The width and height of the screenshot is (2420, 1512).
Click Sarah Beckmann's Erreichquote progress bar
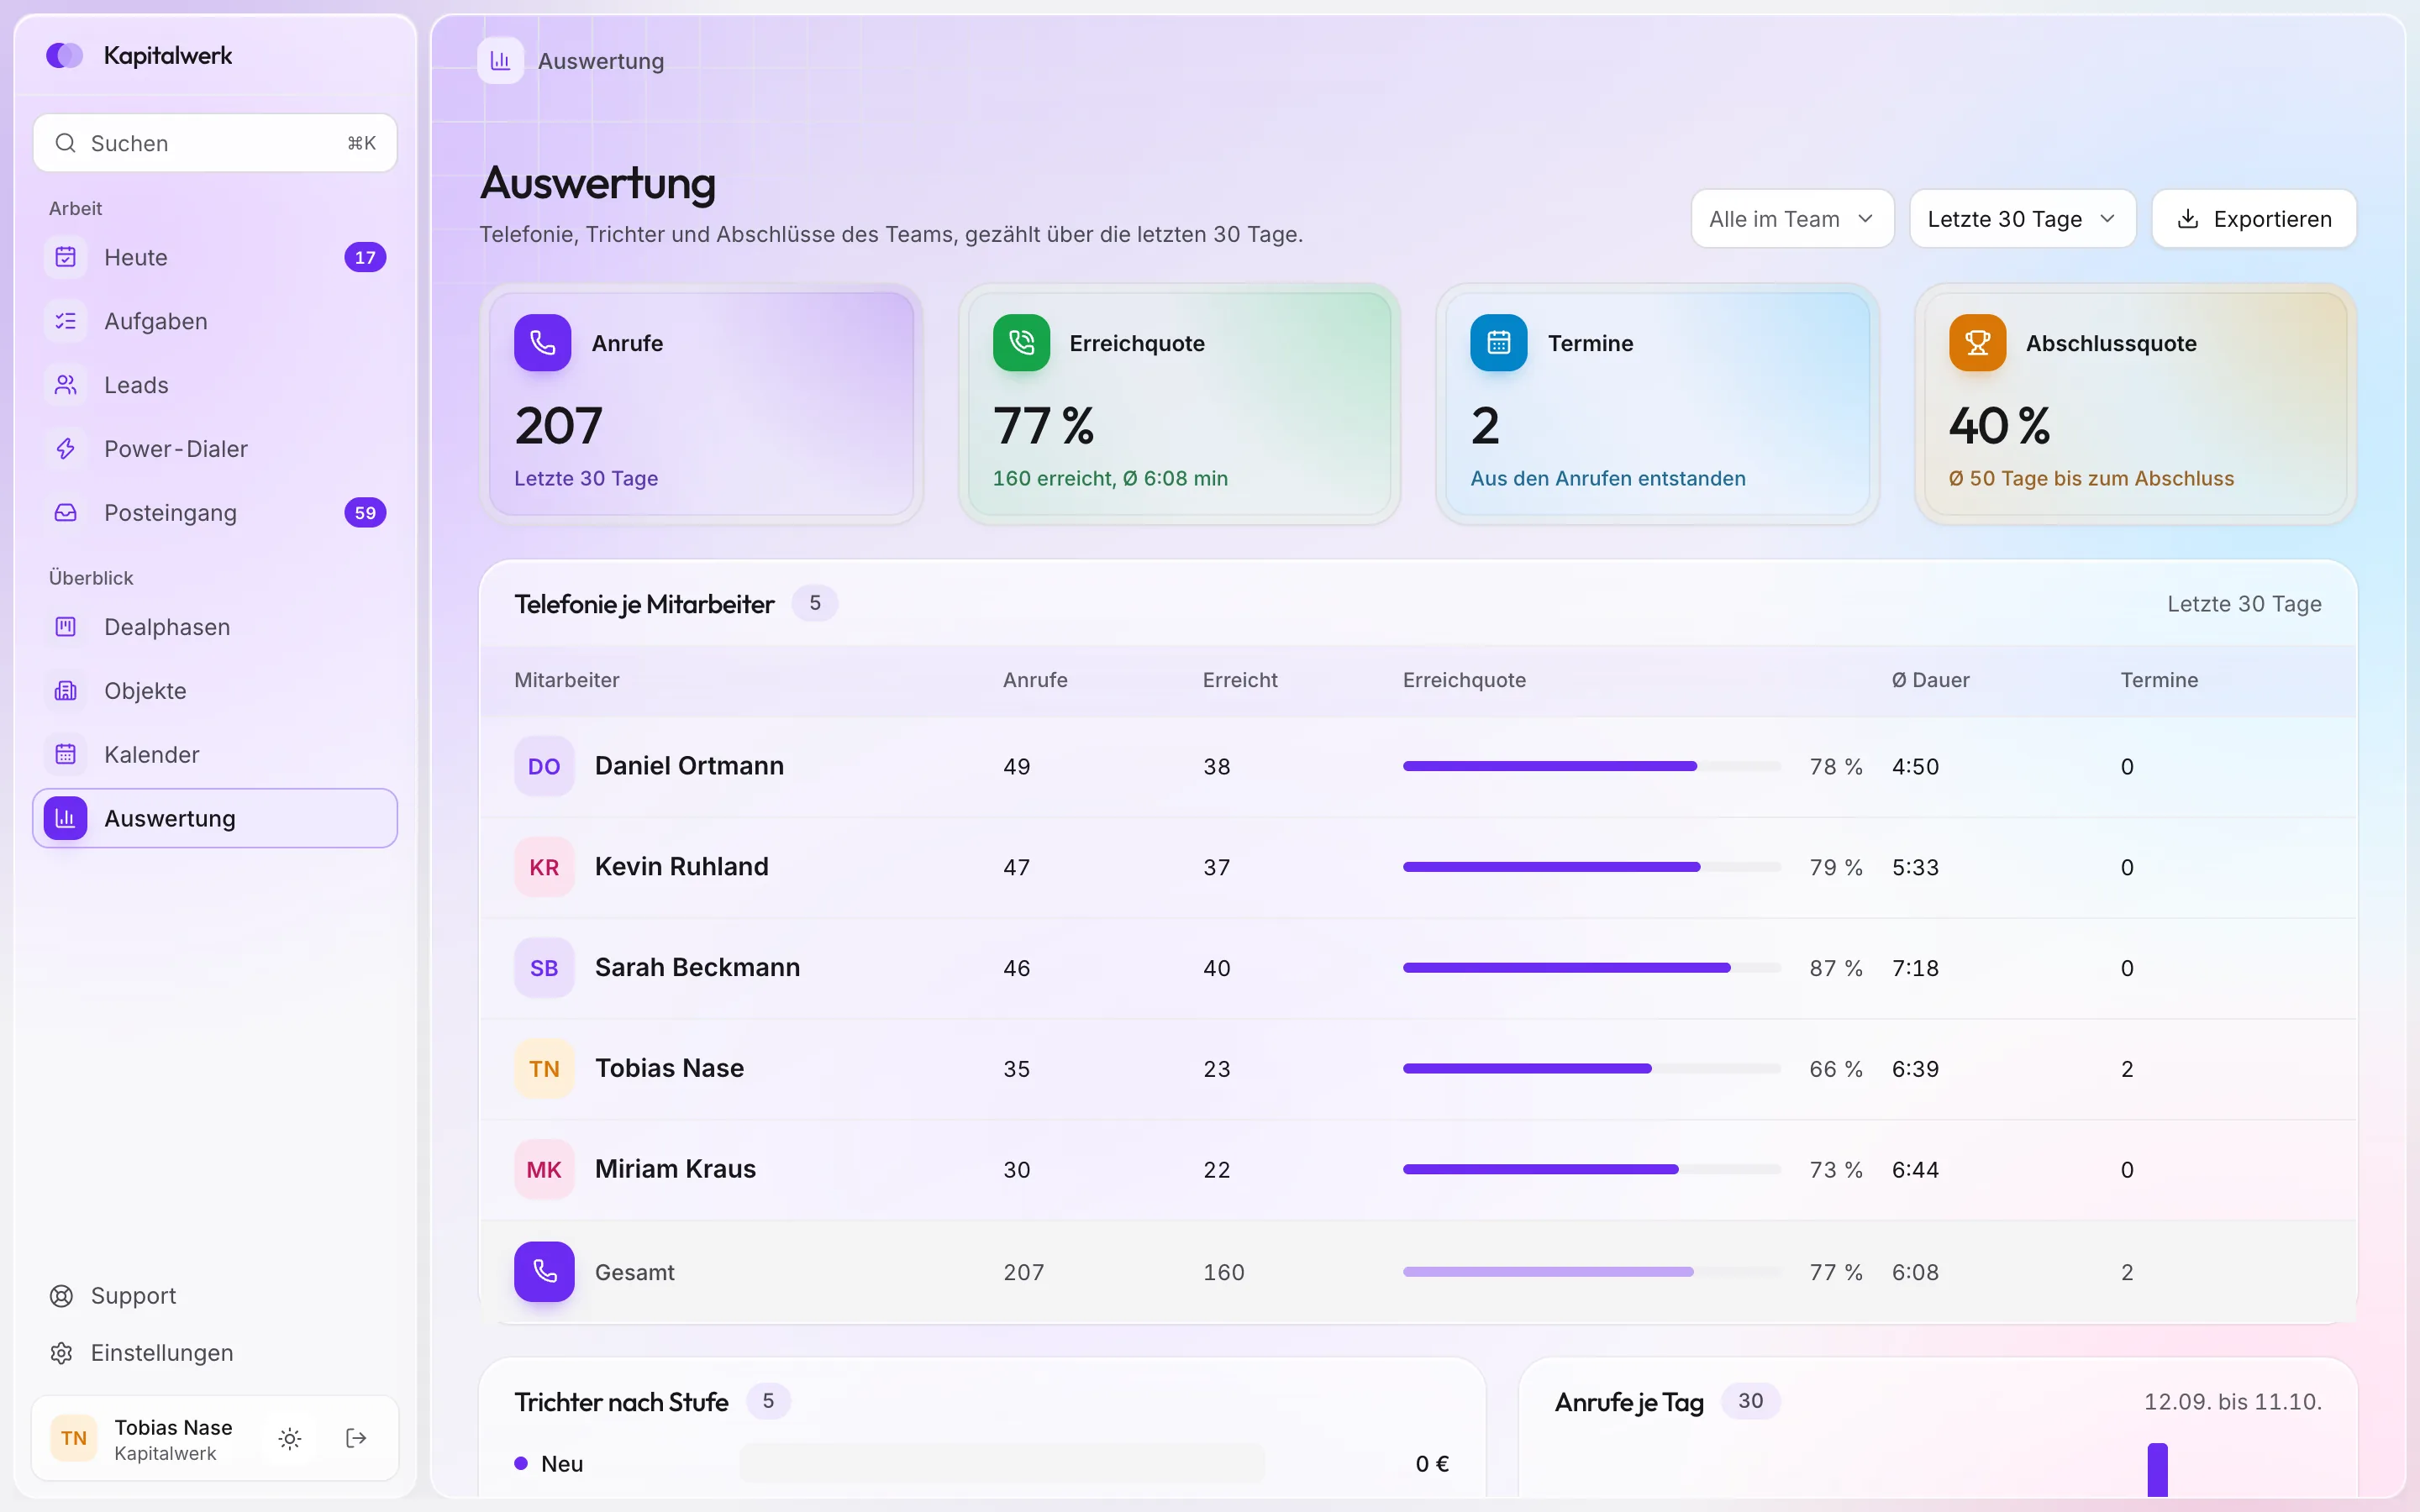1592,968
